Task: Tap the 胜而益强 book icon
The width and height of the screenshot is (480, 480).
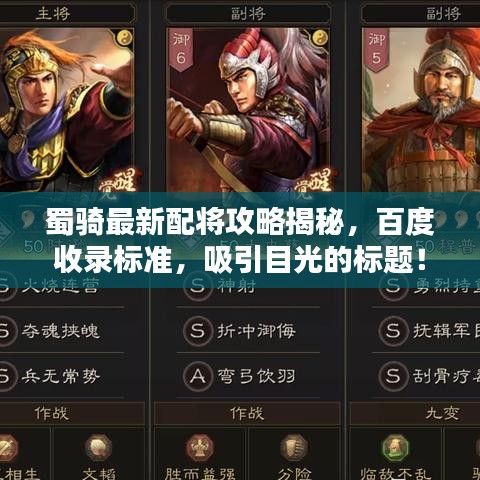Action: pos(200,448)
